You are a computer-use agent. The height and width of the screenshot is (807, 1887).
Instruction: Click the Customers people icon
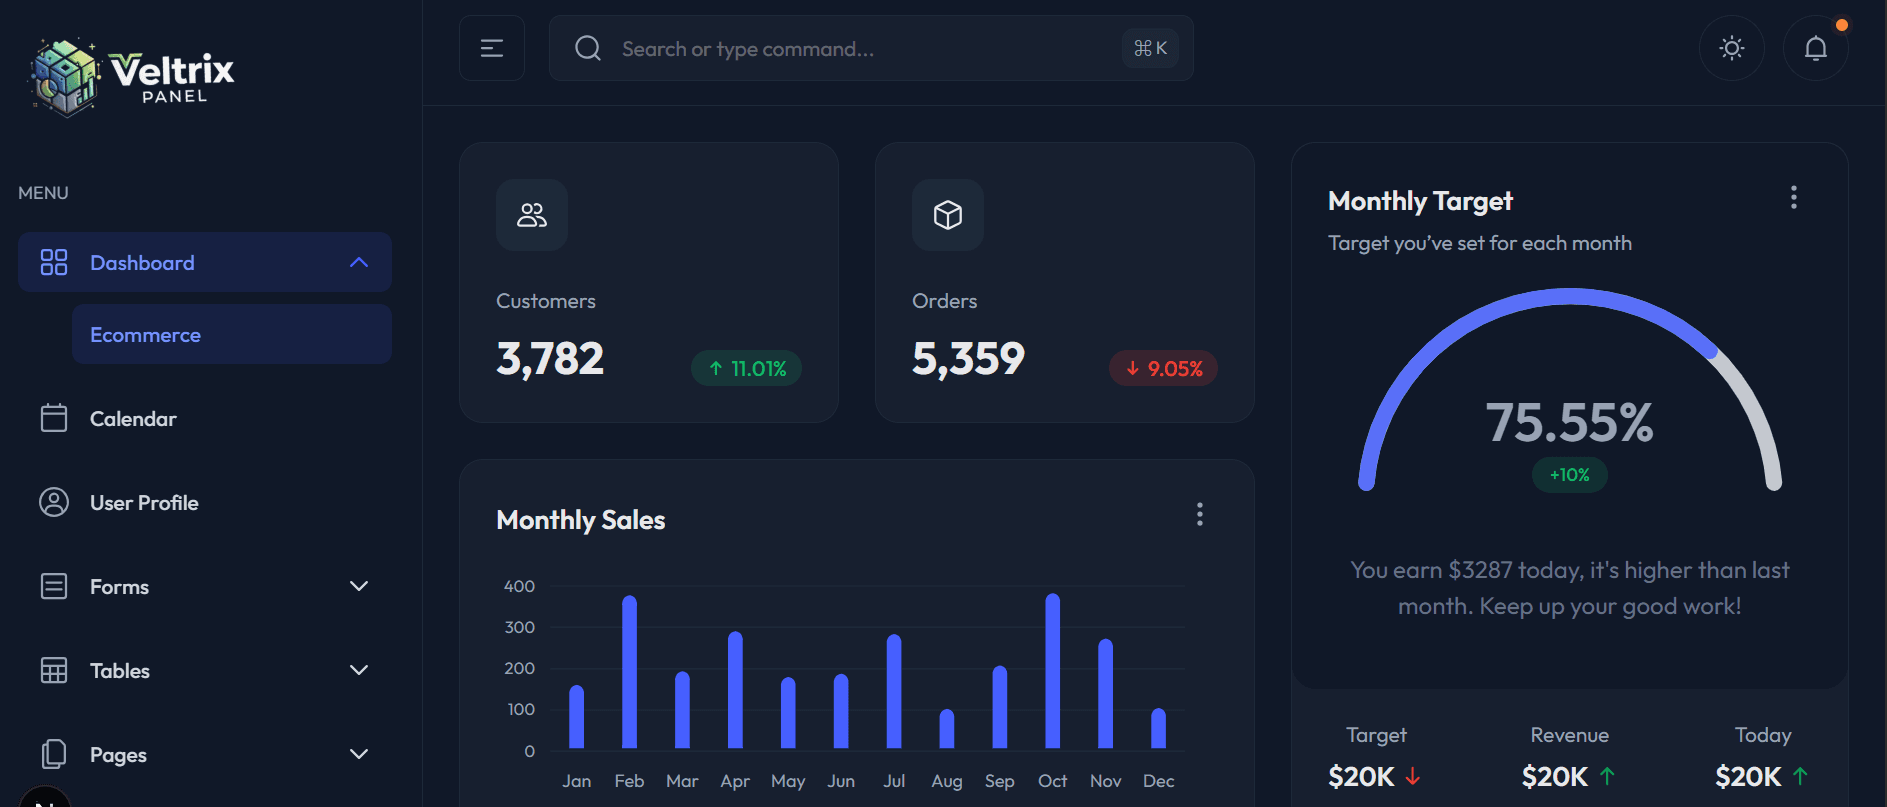(x=531, y=215)
